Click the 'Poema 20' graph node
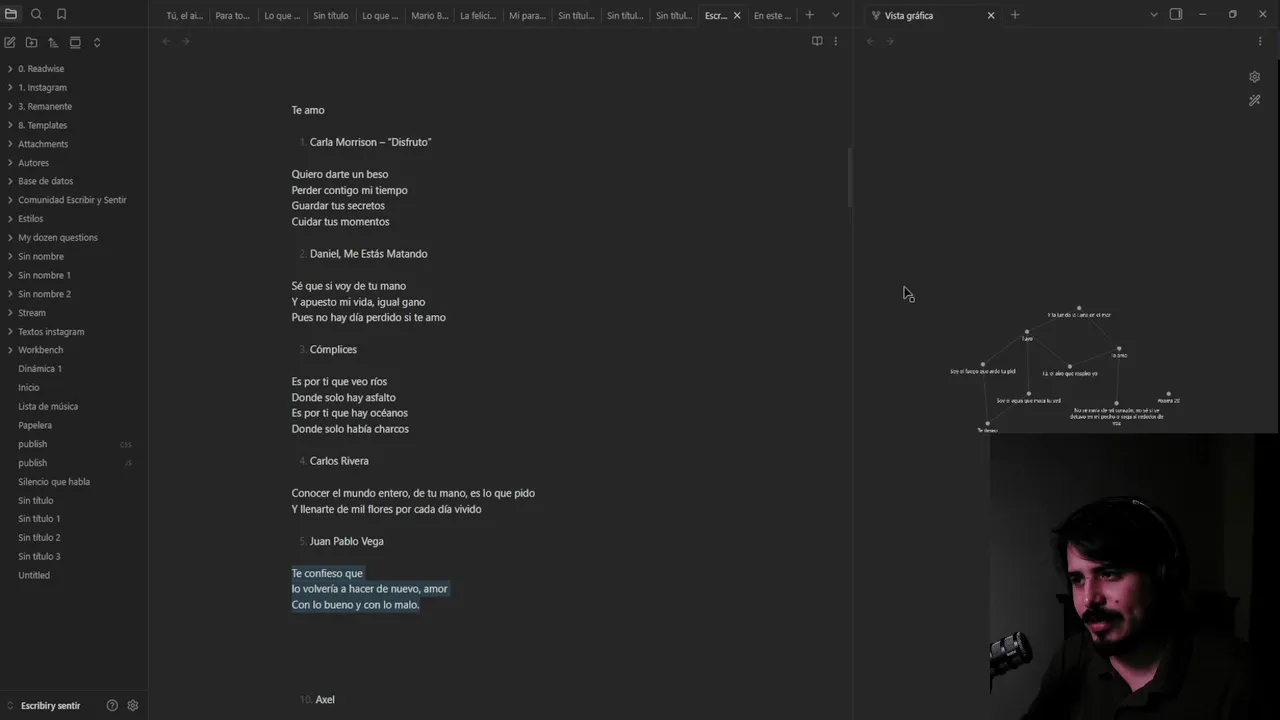 (1168, 394)
